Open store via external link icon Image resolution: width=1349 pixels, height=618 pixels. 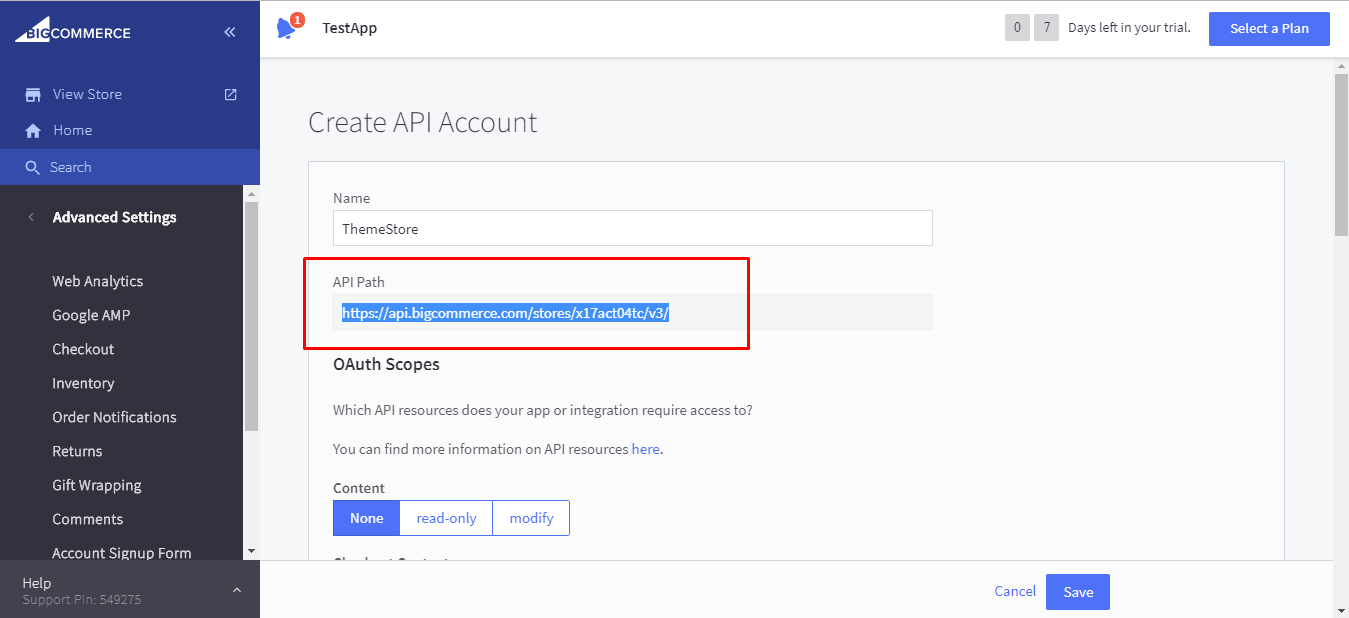point(230,94)
